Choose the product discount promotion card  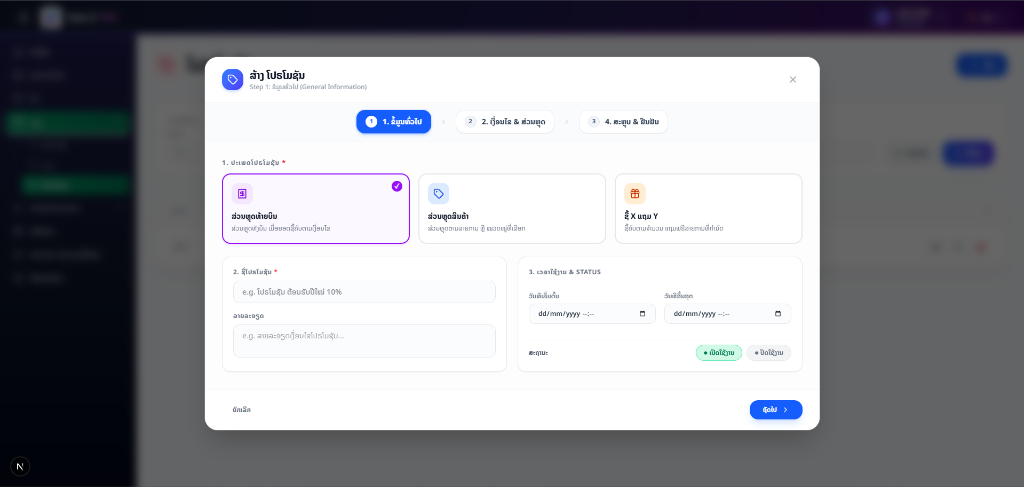coord(512,208)
